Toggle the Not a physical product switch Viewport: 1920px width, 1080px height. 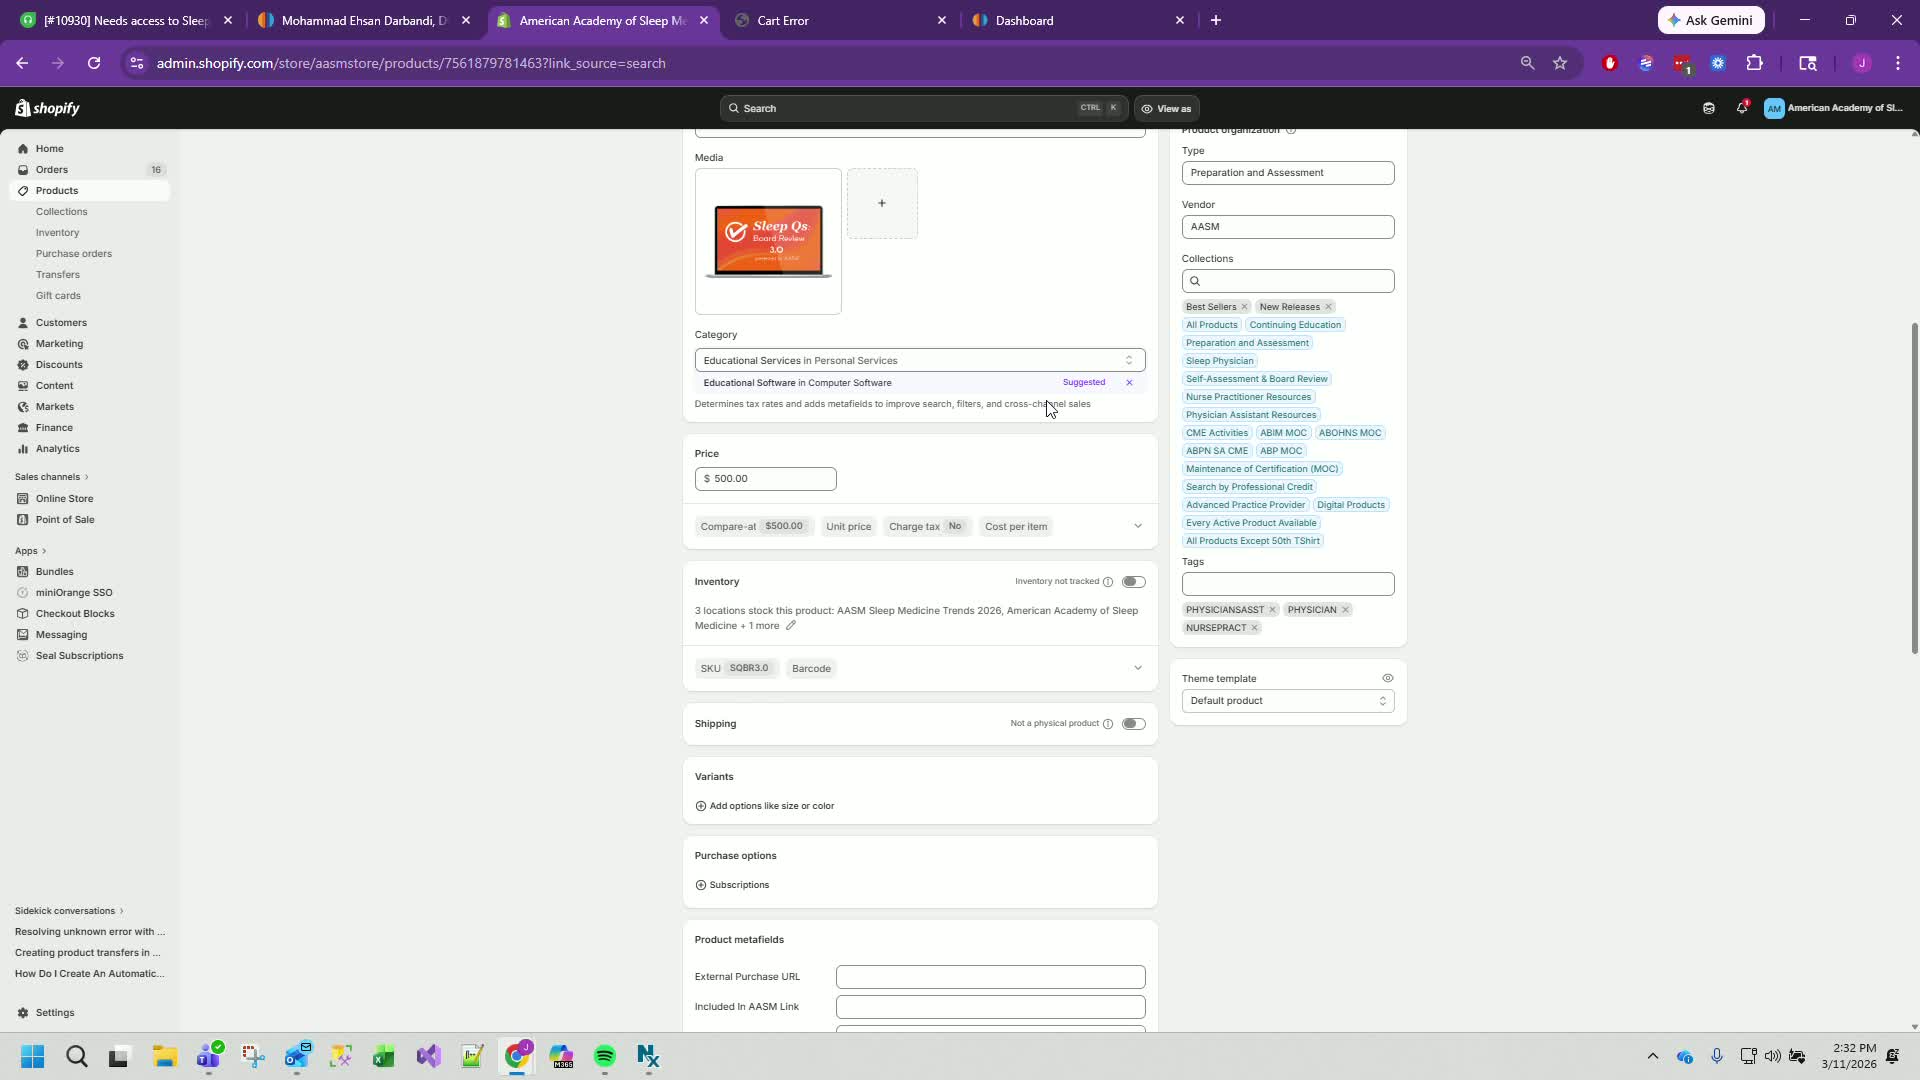tap(1133, 724)
